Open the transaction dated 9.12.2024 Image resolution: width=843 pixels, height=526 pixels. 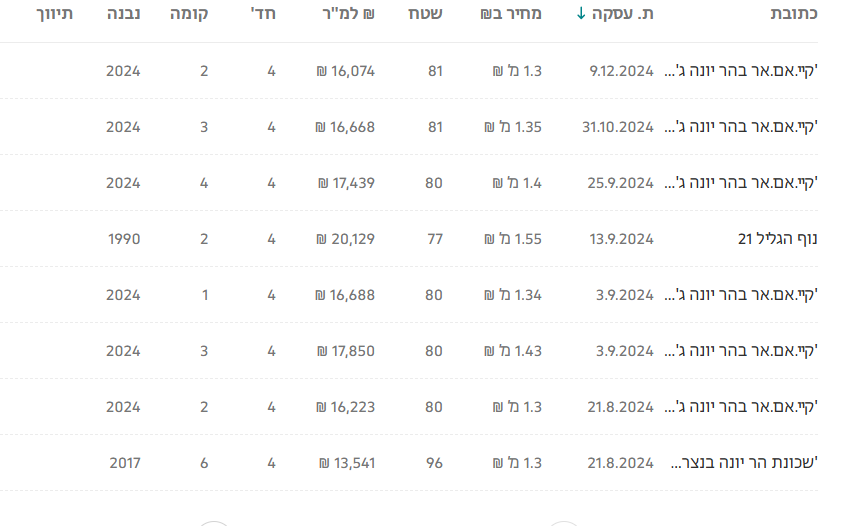[621, 71]
